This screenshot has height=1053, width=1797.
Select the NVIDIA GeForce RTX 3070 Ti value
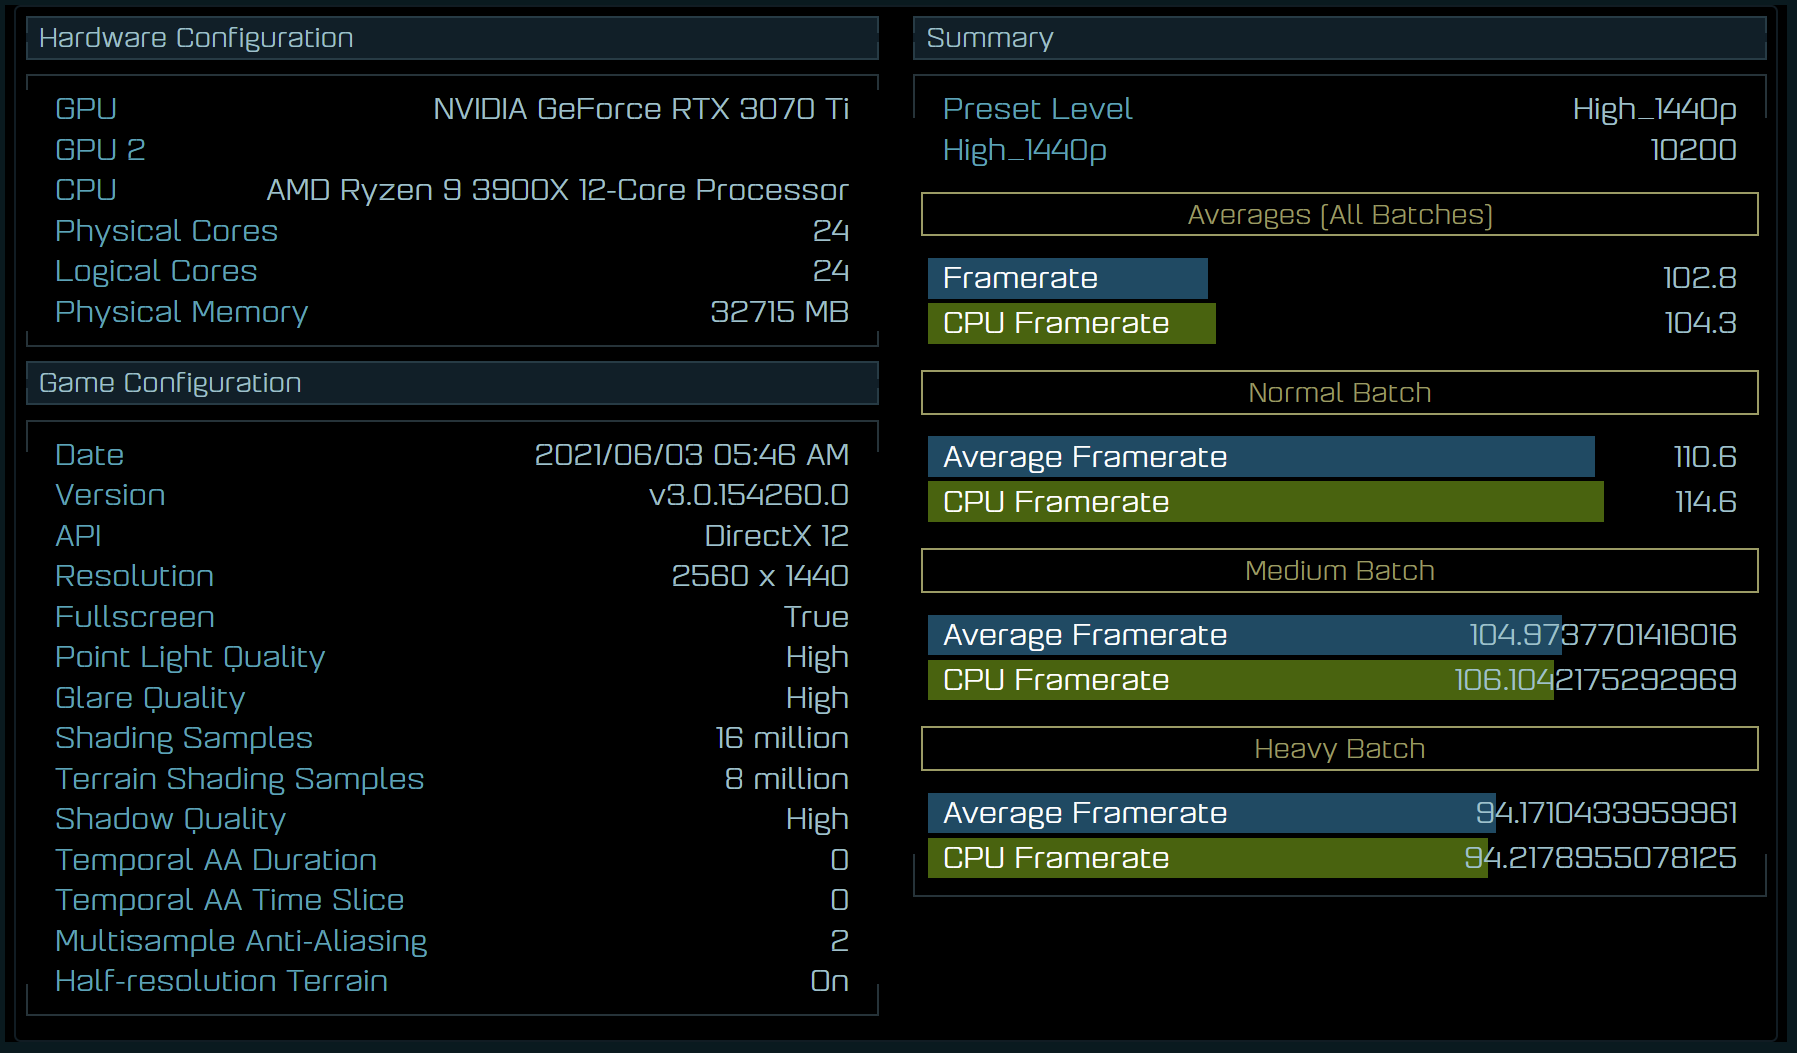tap(641, 109)
